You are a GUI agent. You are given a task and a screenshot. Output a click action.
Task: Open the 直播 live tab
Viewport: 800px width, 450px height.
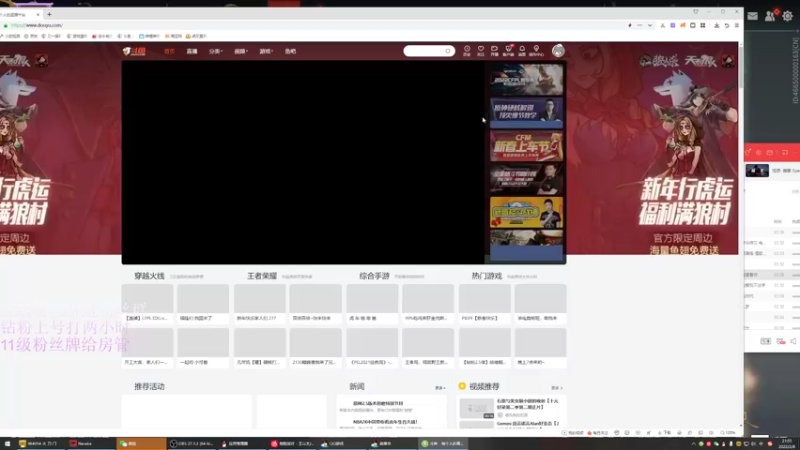pyautogui.click(x=192, y=52)
